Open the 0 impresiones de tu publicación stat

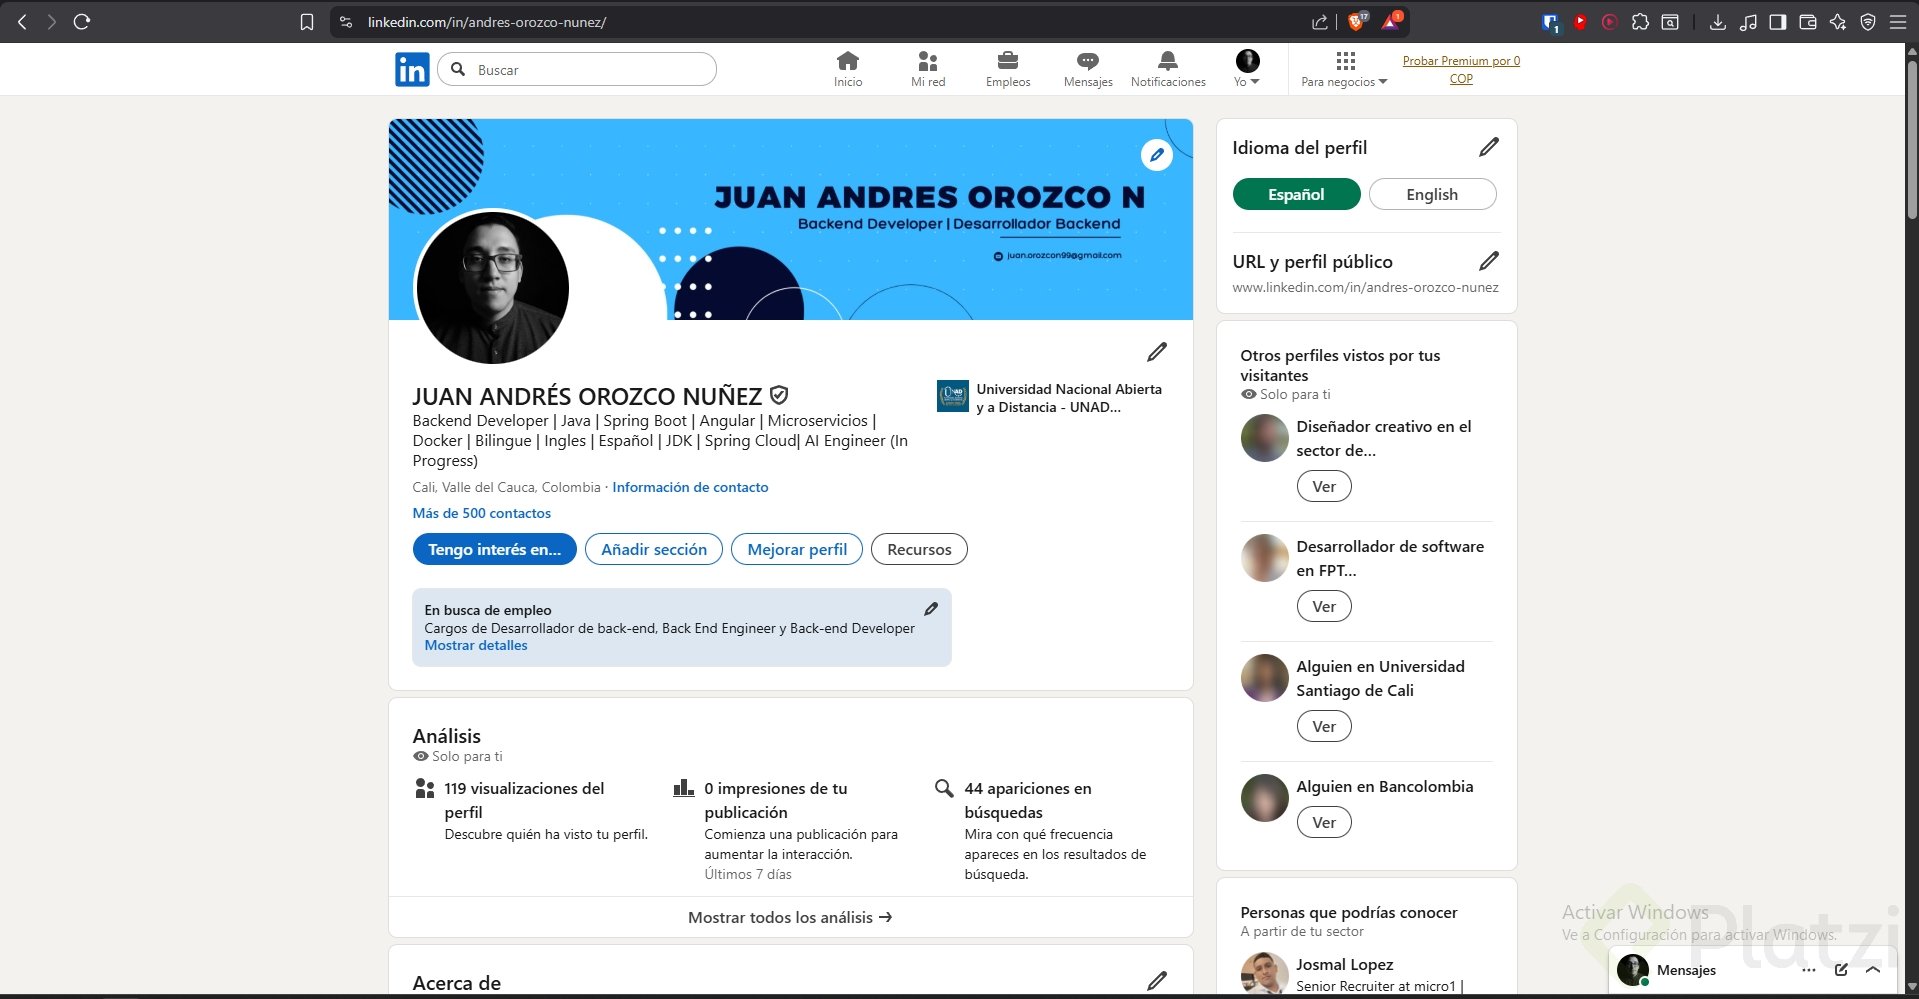789,830
